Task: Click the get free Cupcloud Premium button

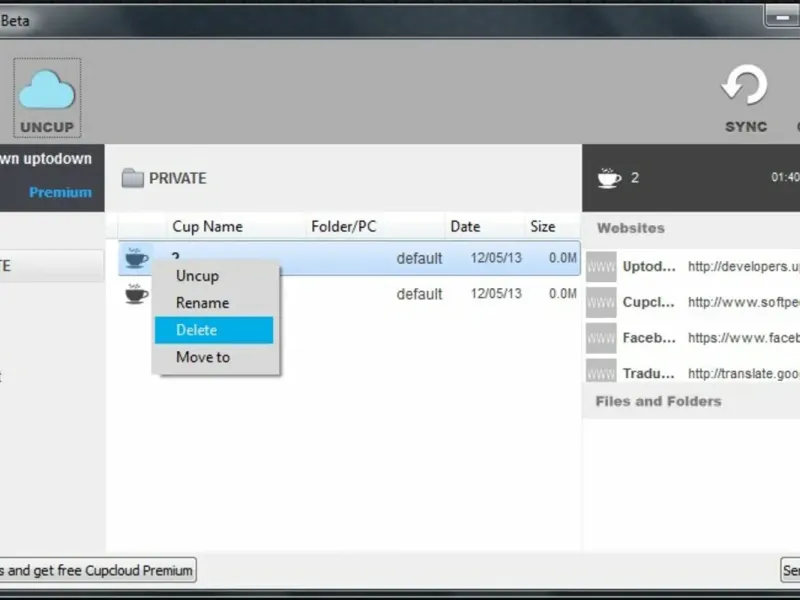Action: (x=97, y=570)
